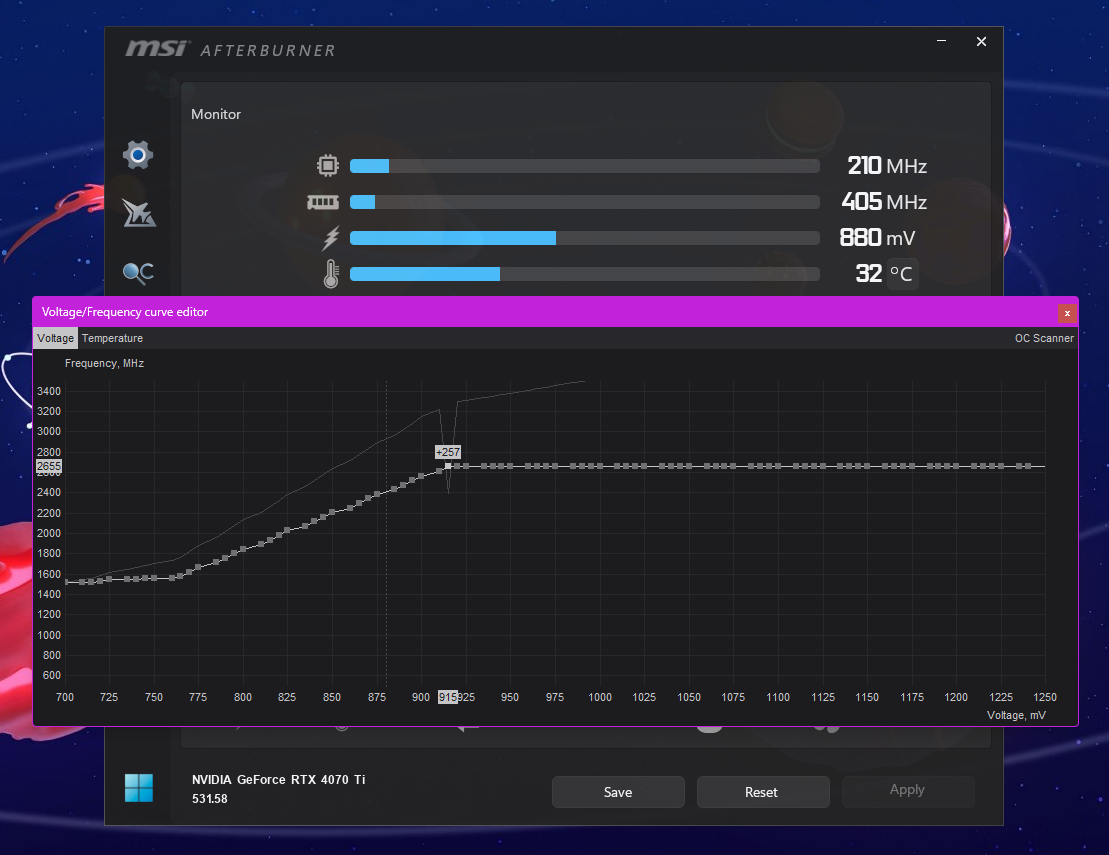This screenshot has width=1109, height=855.
Task: Click the 700 voltage axis label
Action: tap(64, 697)
